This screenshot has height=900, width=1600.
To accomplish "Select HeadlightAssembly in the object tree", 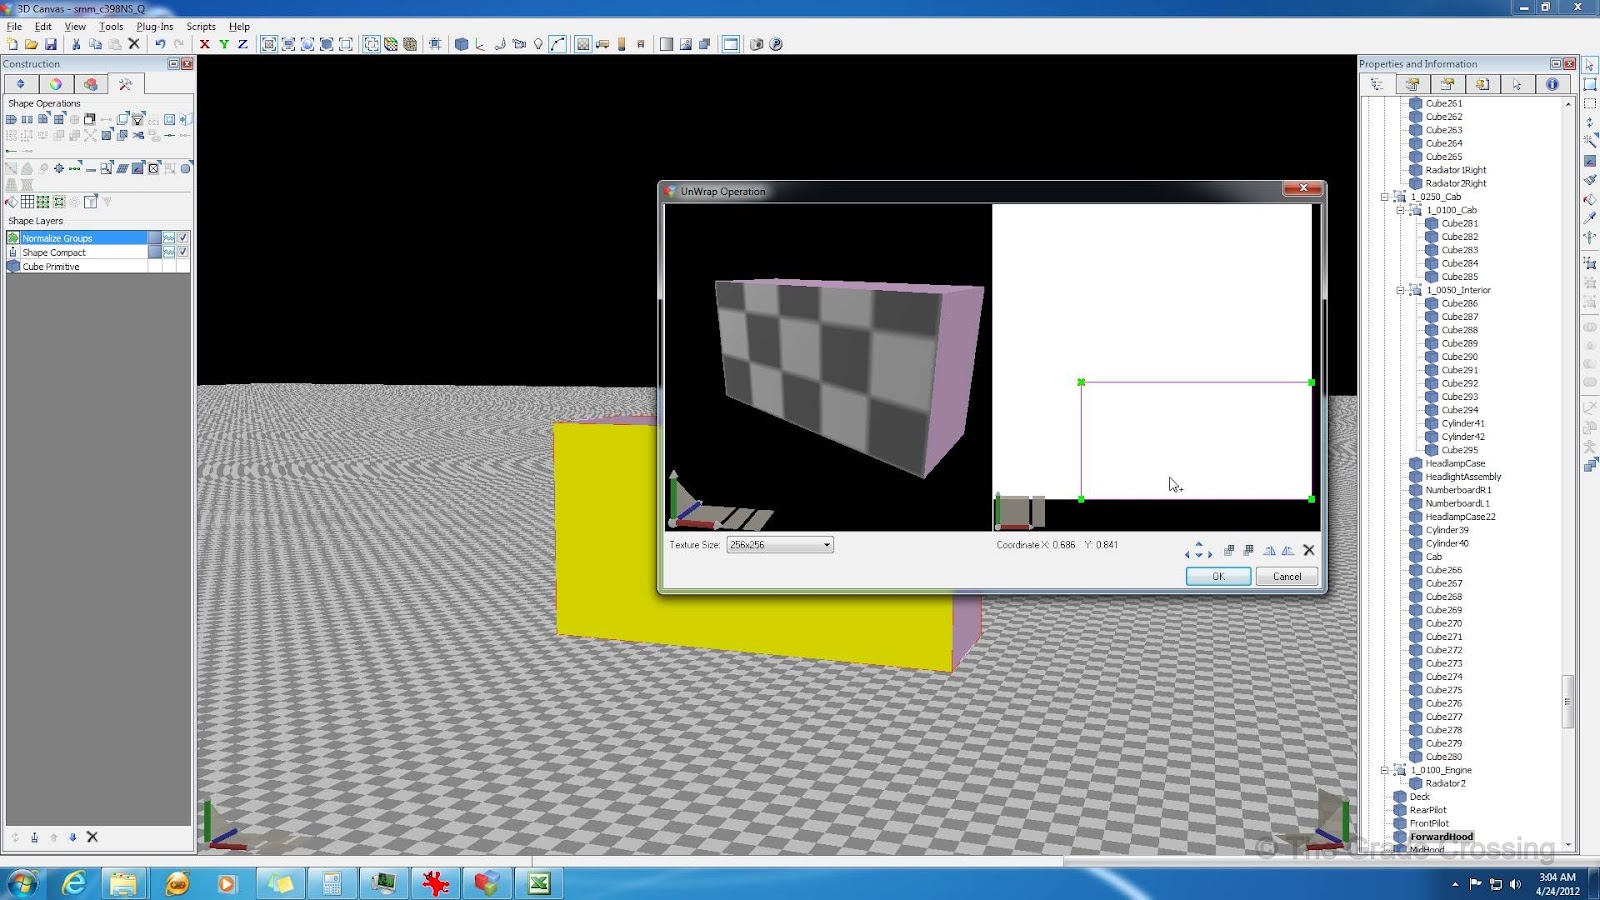I will [1463, 477].
